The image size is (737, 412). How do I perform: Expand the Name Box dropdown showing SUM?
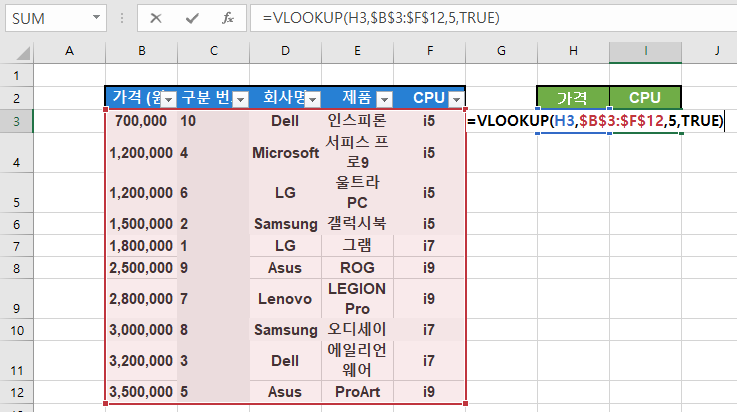coord(96,18)
